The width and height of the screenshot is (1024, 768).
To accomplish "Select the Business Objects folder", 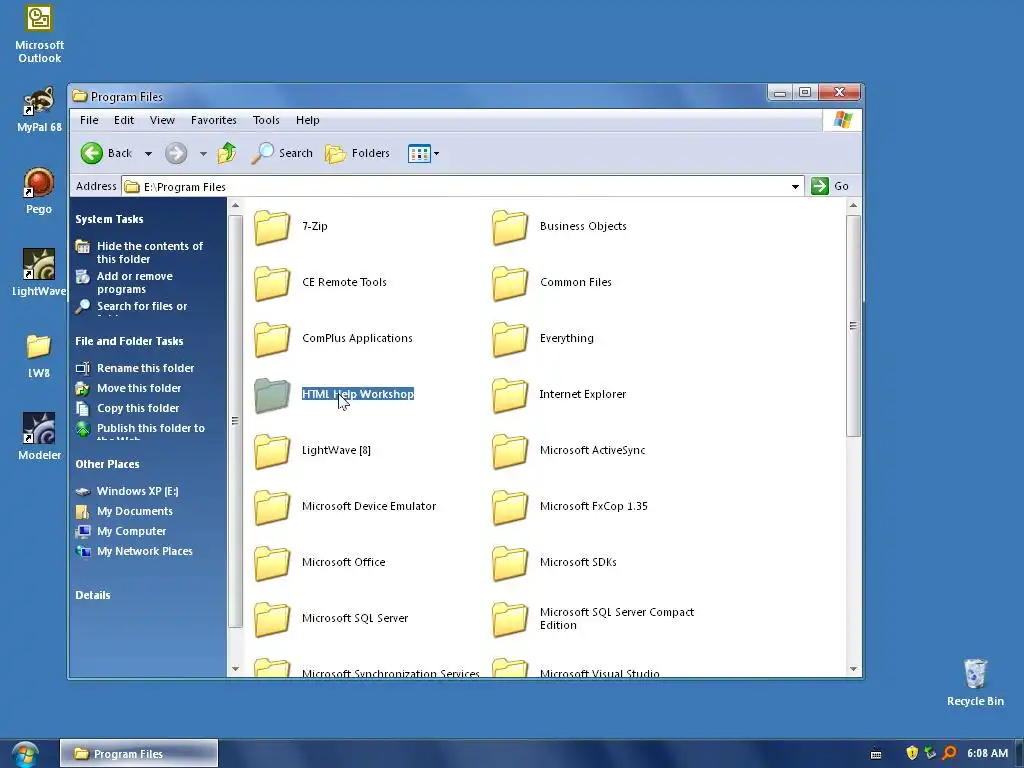I will click(x=559, y=227).
